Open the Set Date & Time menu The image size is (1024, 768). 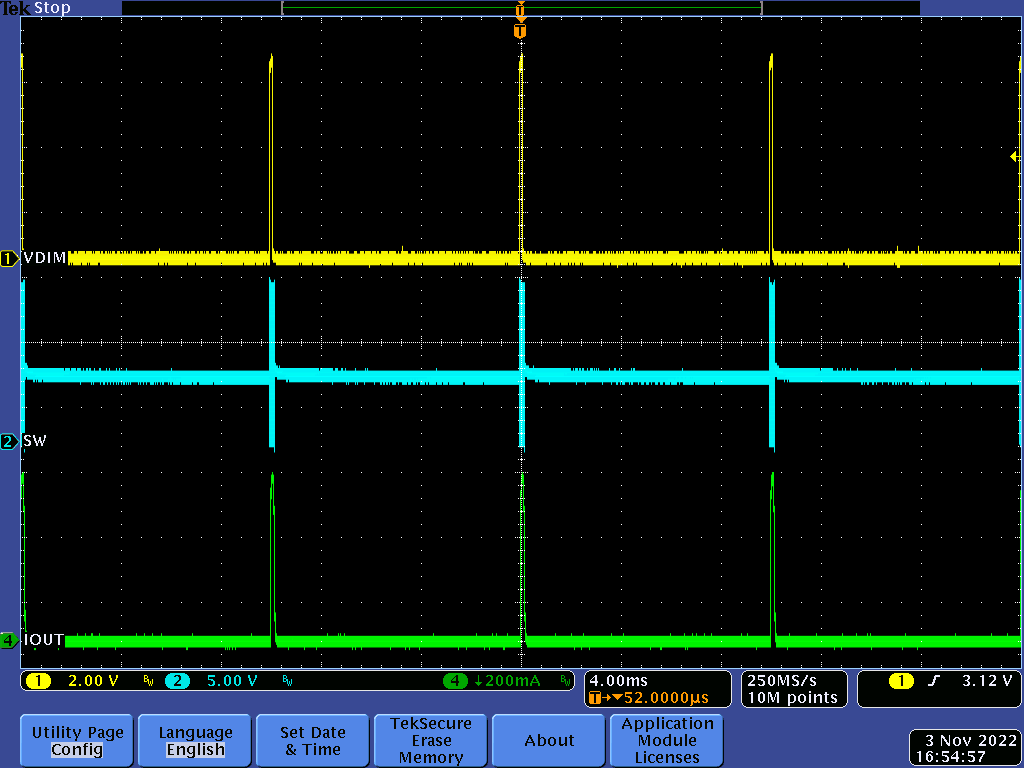312,740
